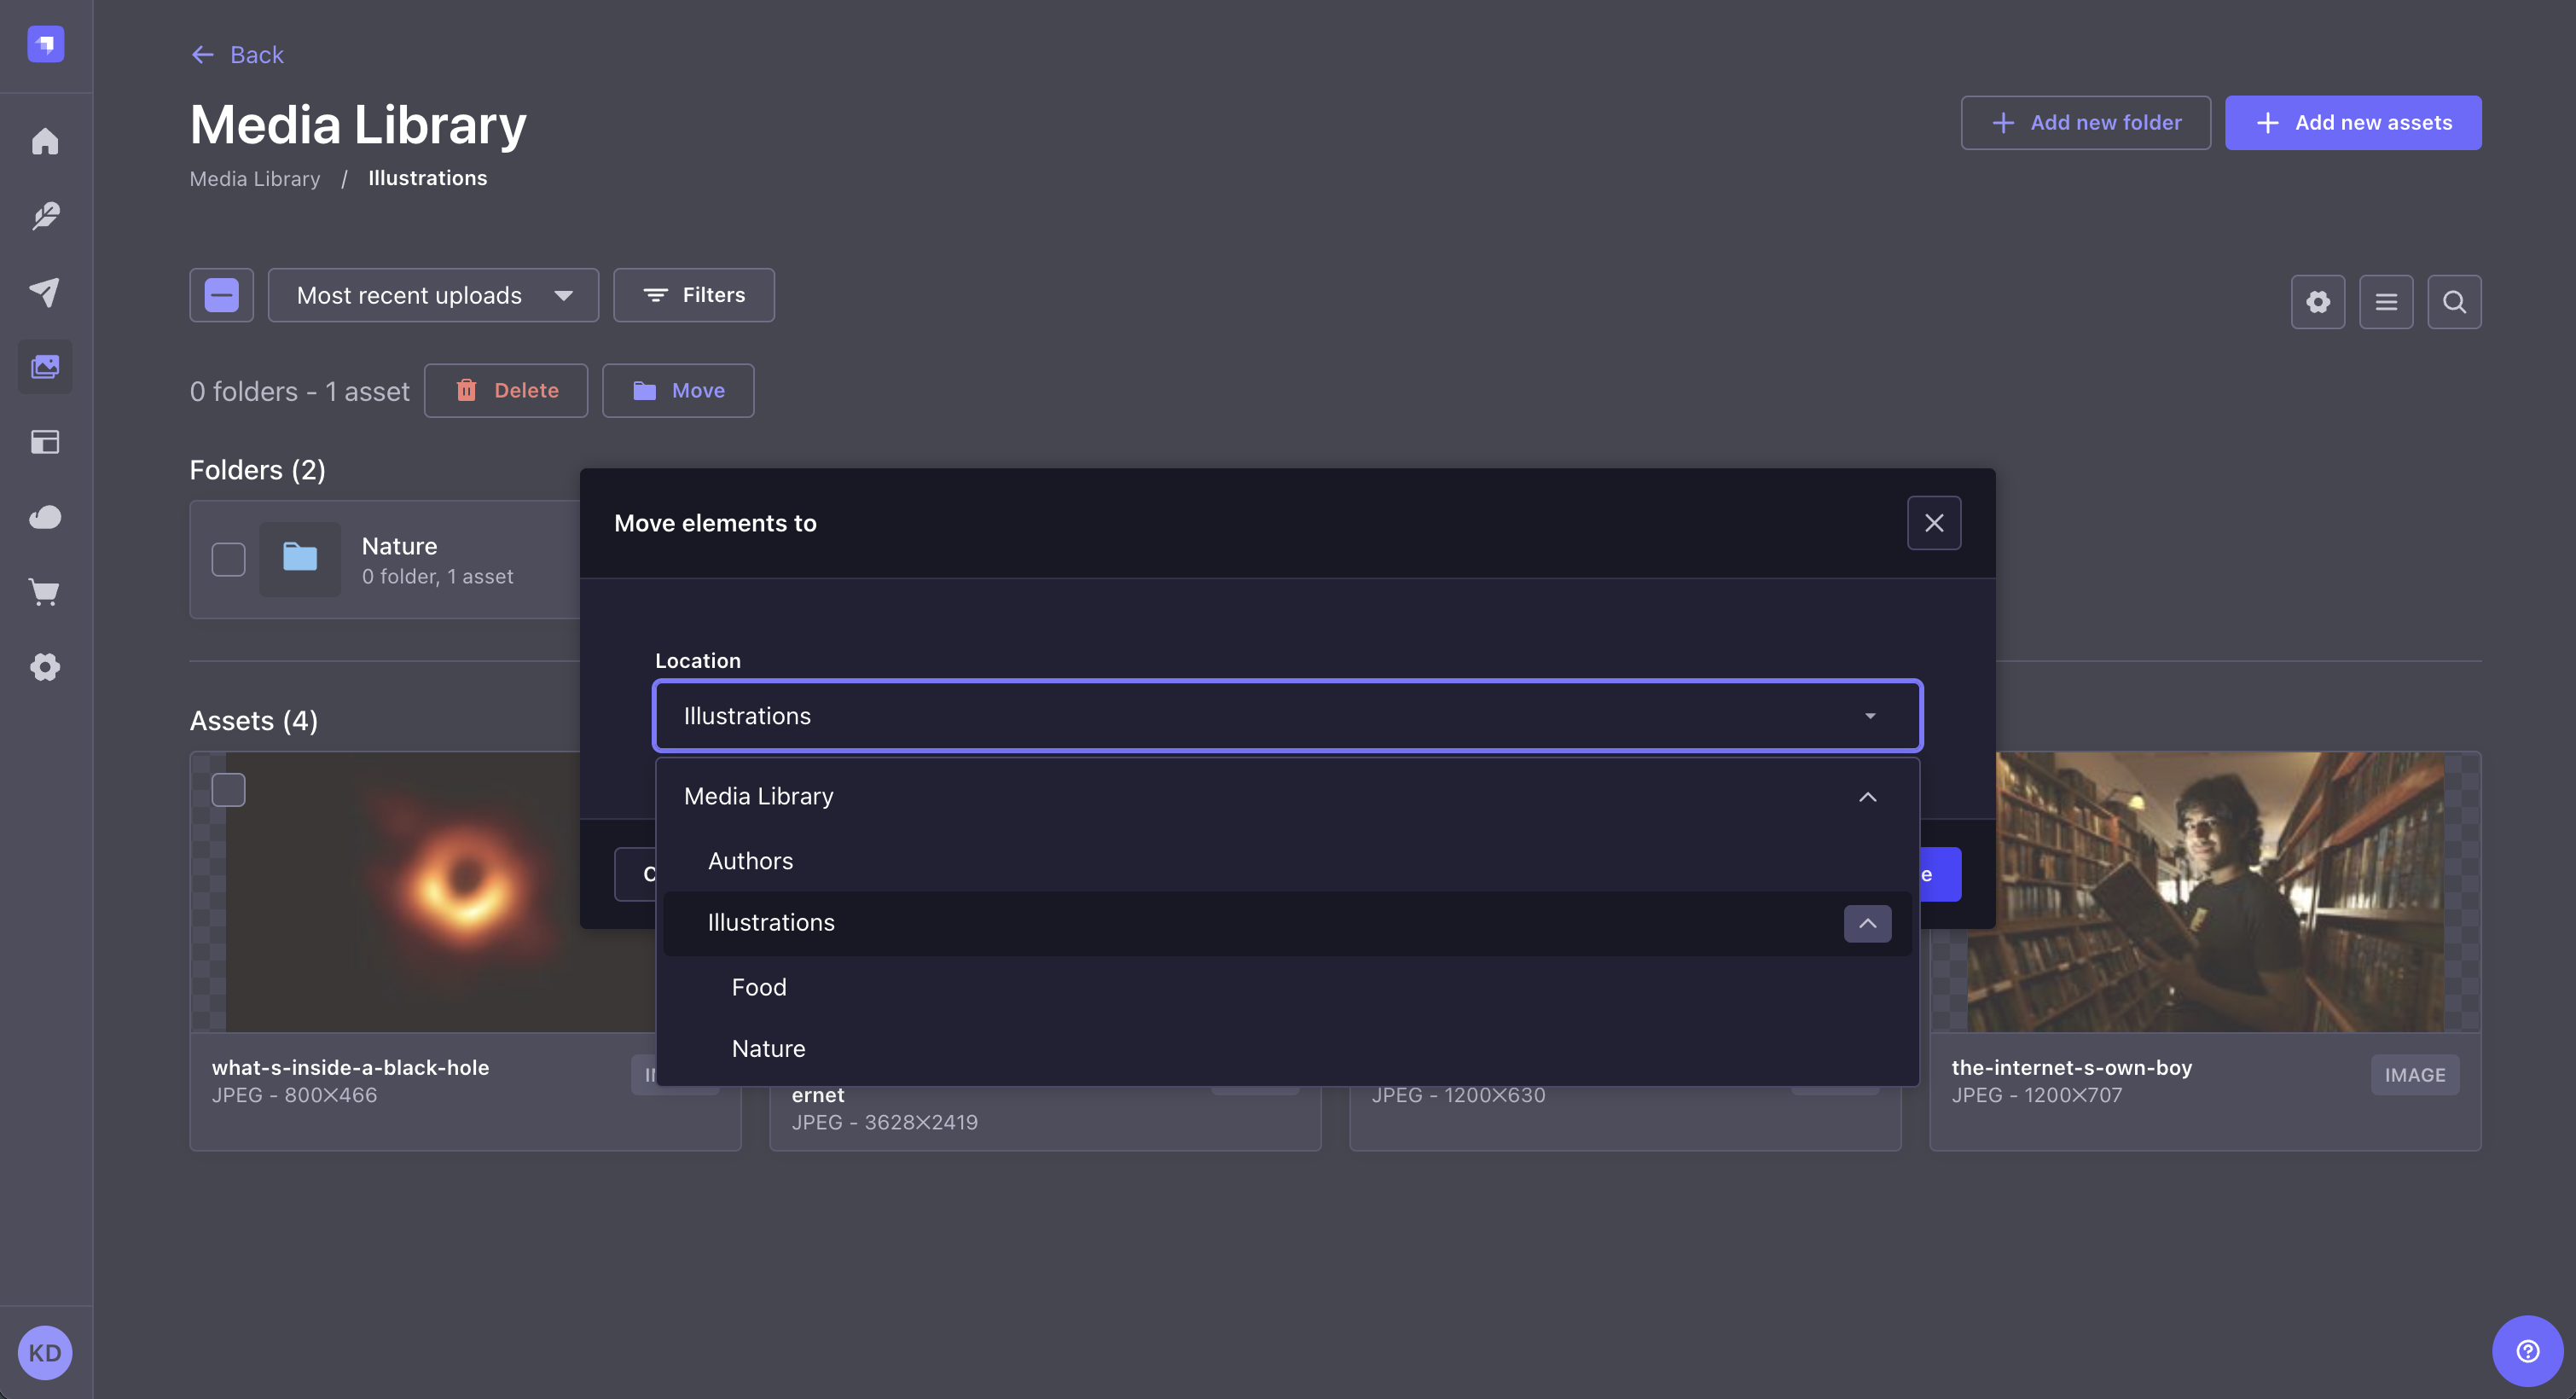Select the black hole asset checkbox
This screenshot has width=2576, height=1399.
tap(228, 790)
